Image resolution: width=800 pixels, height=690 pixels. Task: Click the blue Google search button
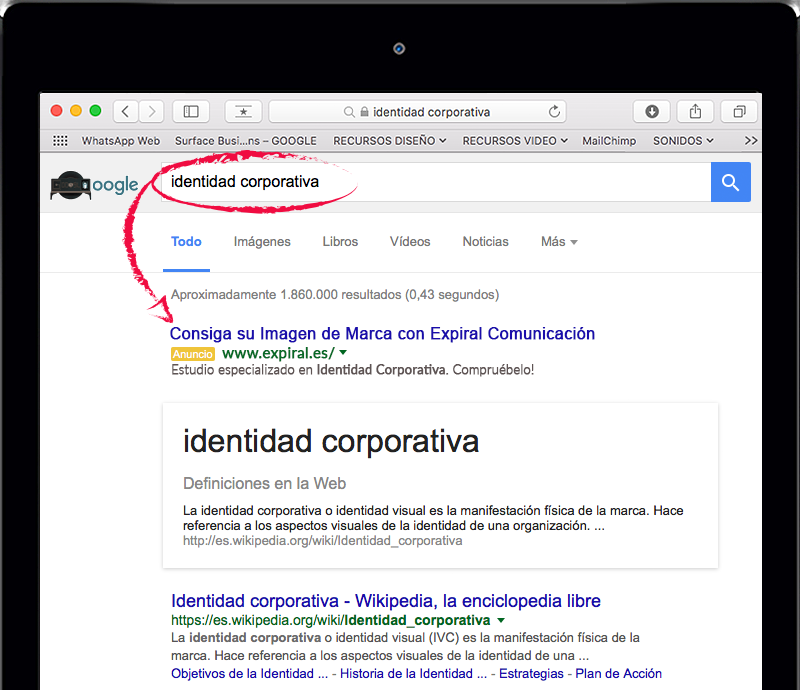[731, 182]
